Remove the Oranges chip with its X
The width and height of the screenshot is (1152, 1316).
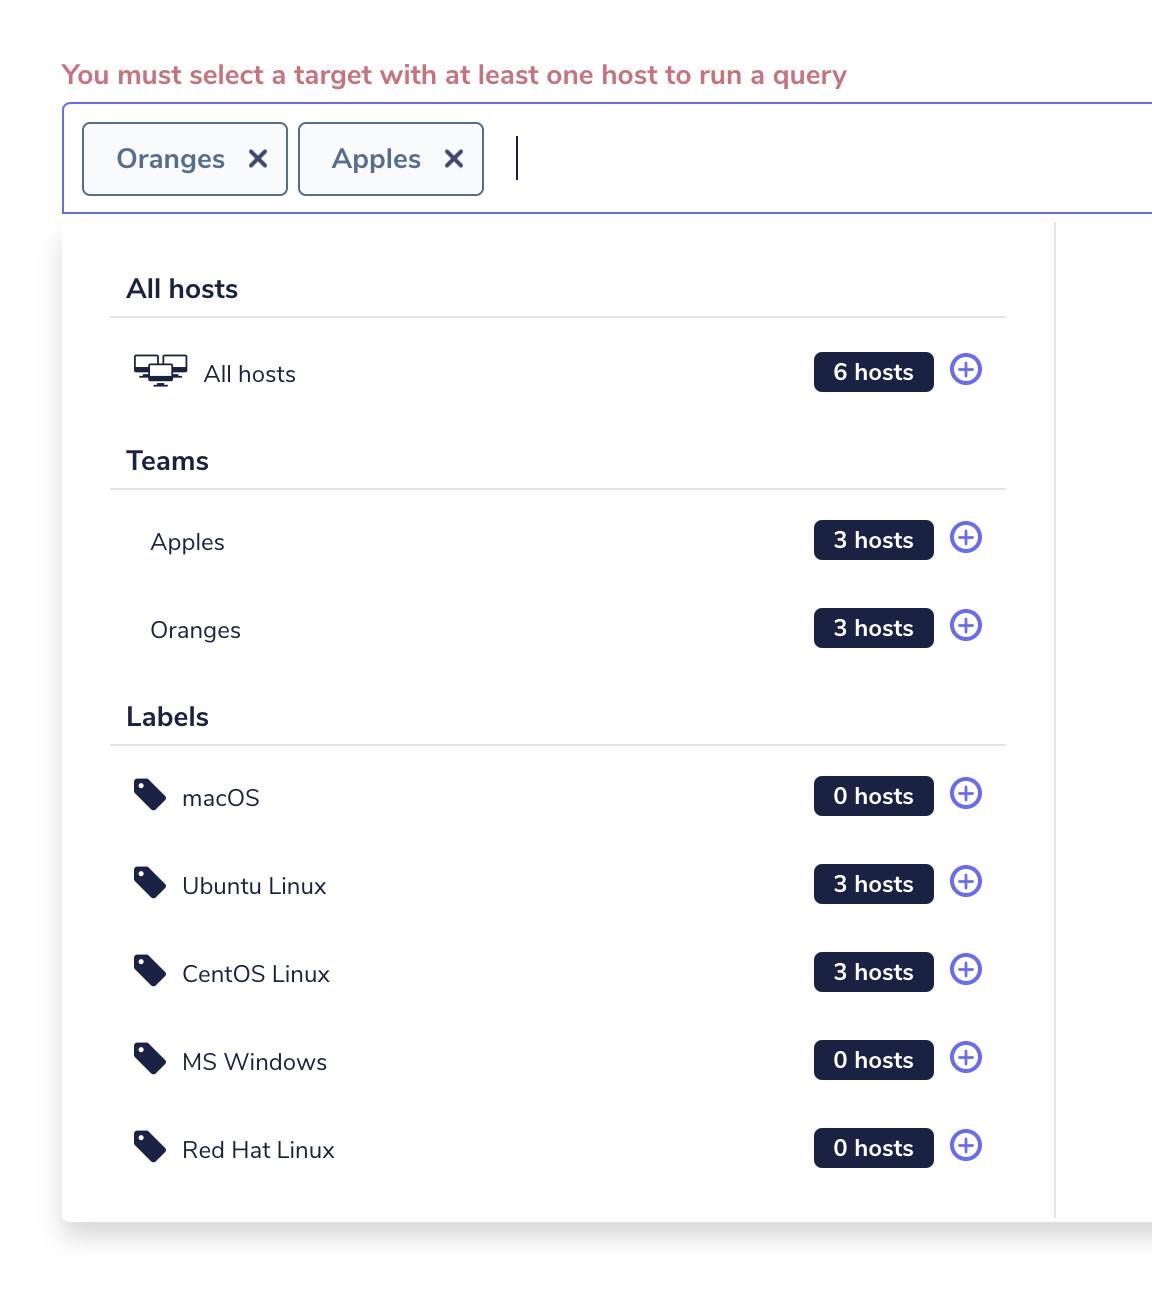coord(257,158)
